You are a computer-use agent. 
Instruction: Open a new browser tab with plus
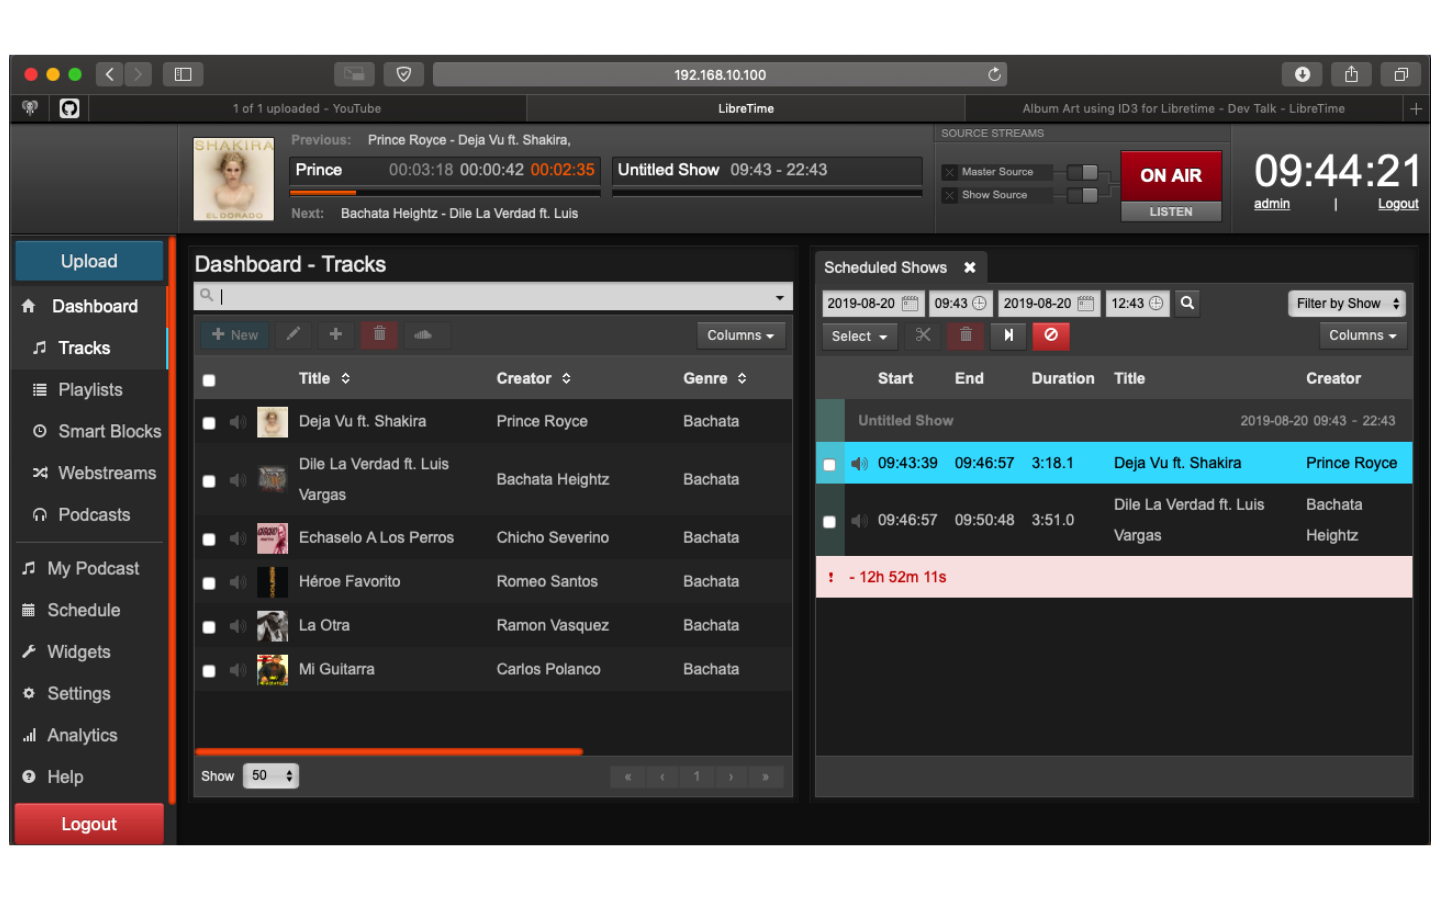[x=1416, y=108]
